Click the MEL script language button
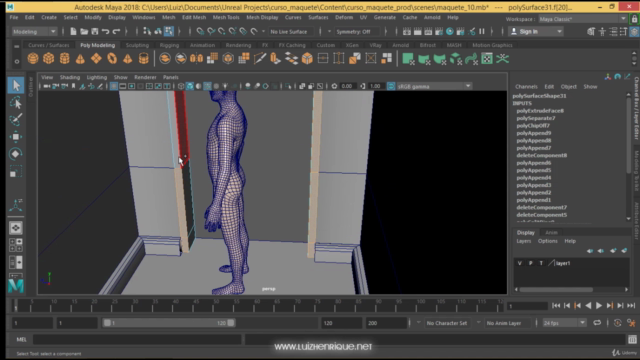Screen dimensions: 640x360 pos(21,339)
